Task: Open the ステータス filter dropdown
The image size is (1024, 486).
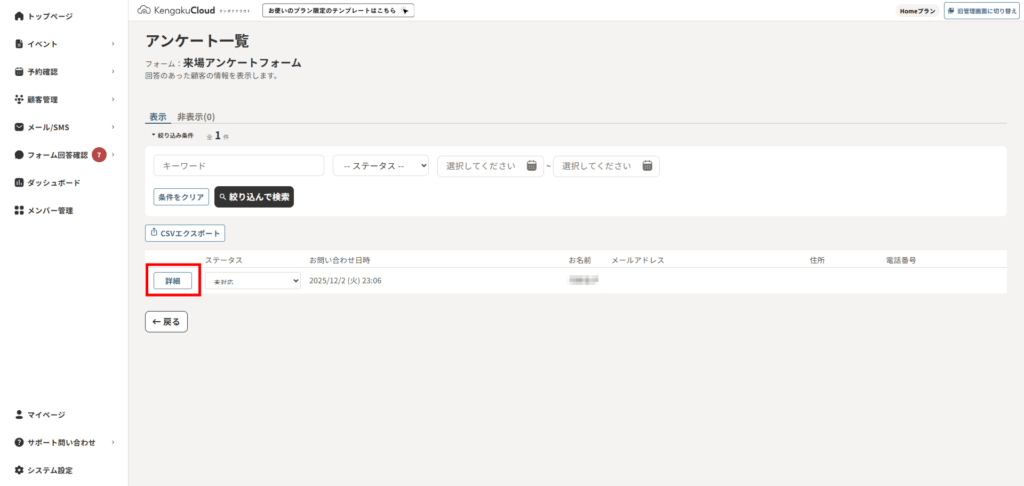Action: pyautogui.click(x=381, y=166)
